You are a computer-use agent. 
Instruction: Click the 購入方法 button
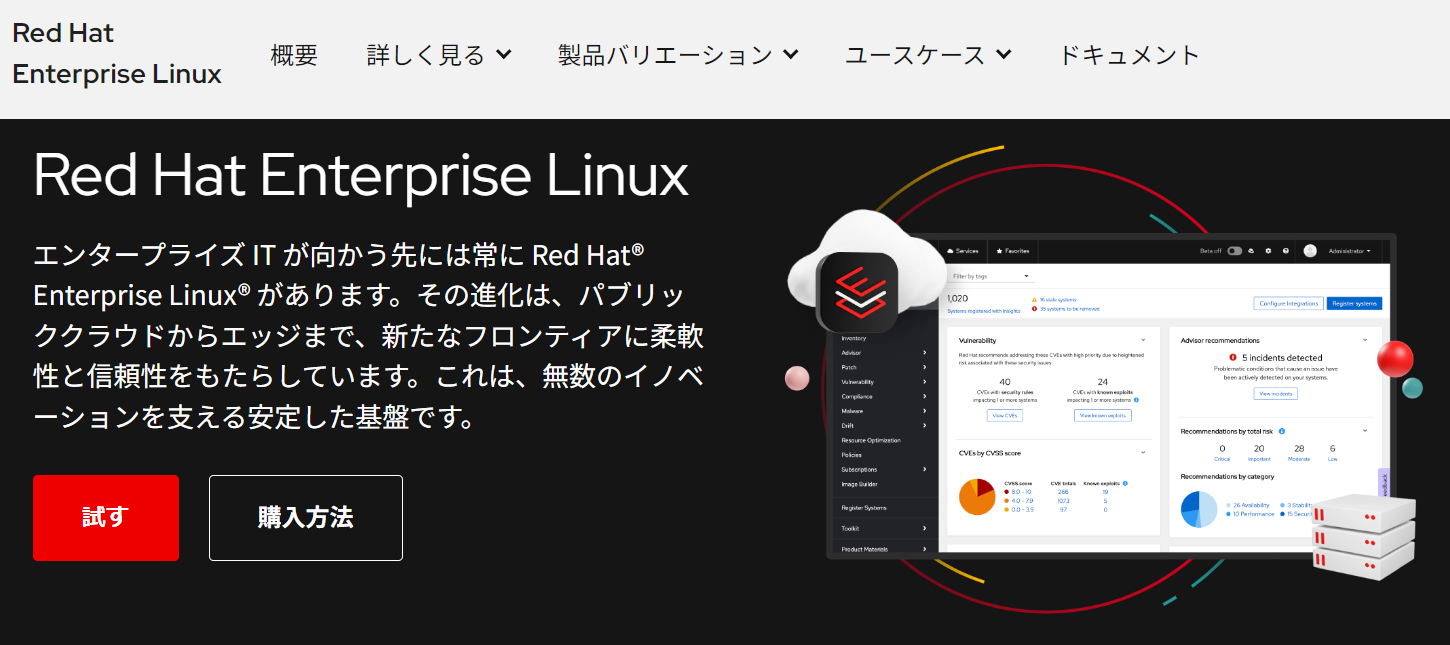(x=305, y=518)
